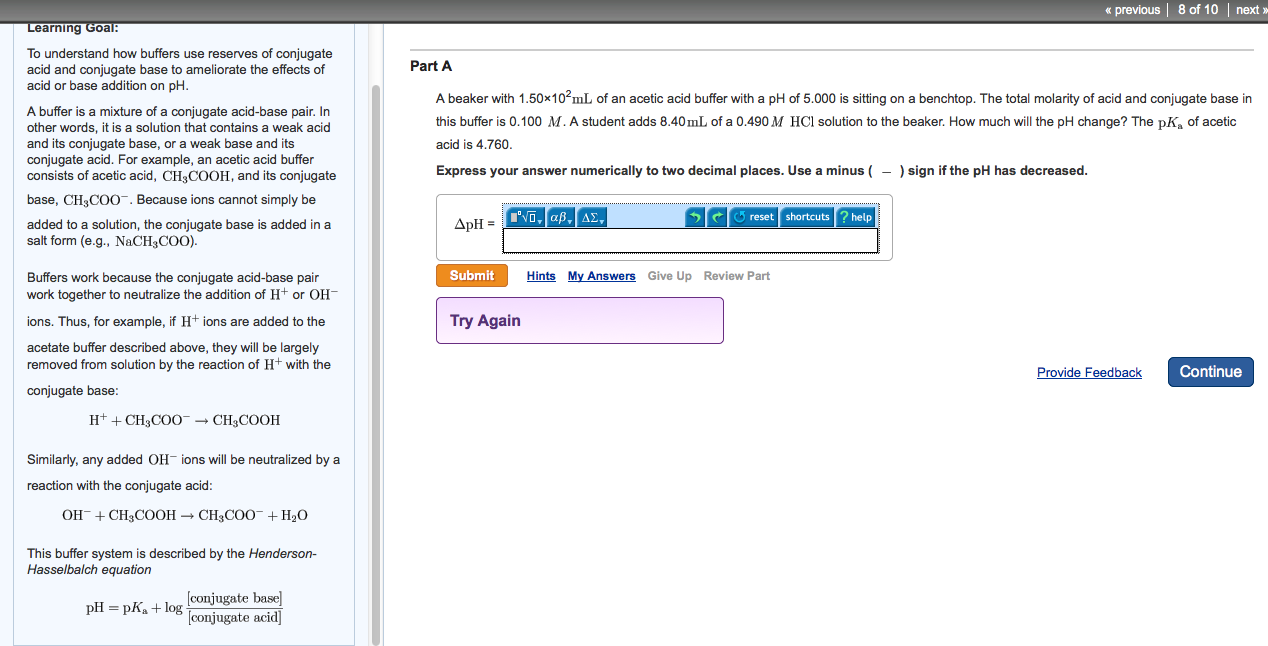The width and height of the screenshot is (1268, 646).
Task: Submit the answer
Action: [x=472, y=276]
